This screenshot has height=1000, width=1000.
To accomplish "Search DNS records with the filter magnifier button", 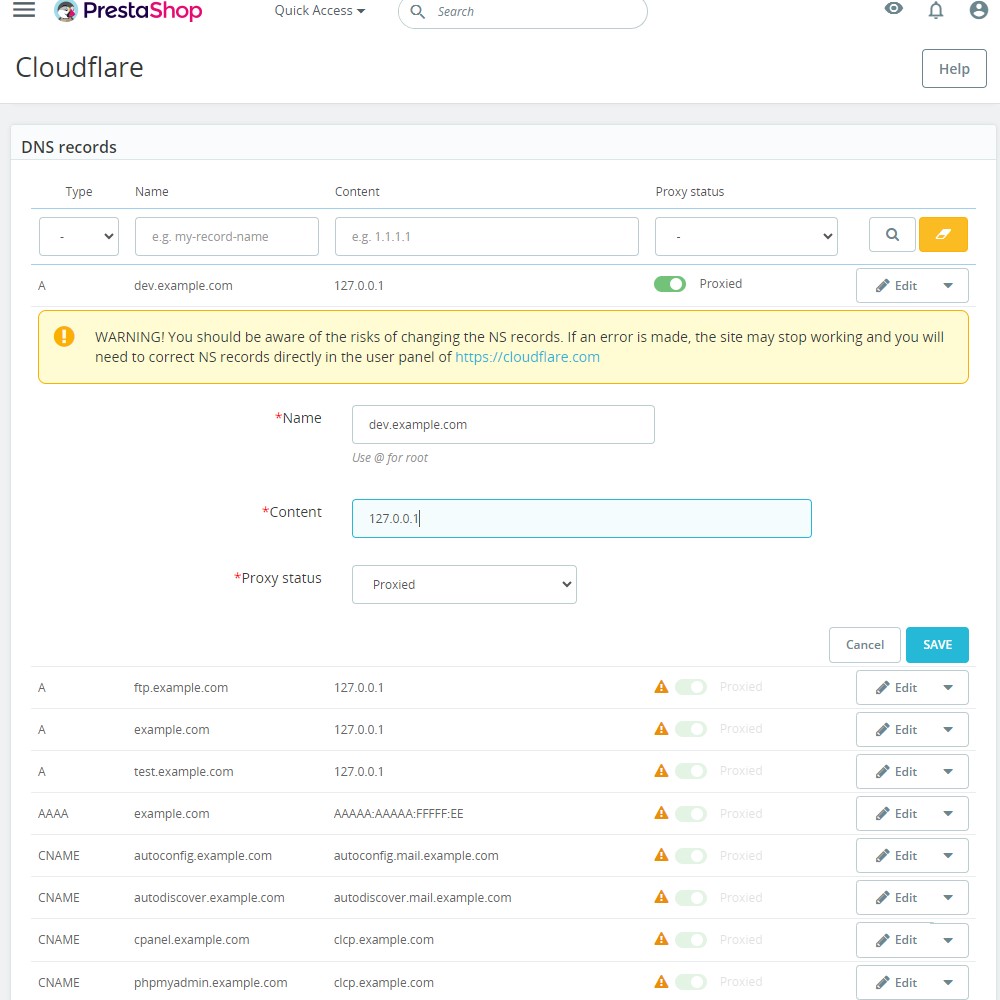I will coord(892,235).
